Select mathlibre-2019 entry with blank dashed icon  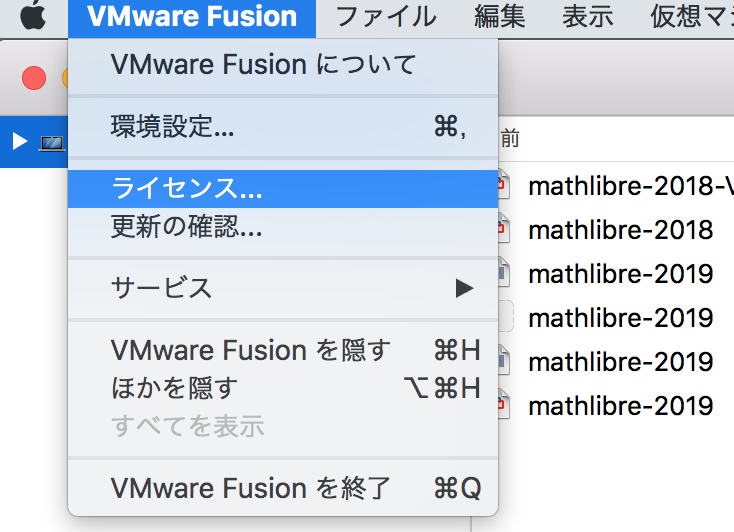pos(620,318)
